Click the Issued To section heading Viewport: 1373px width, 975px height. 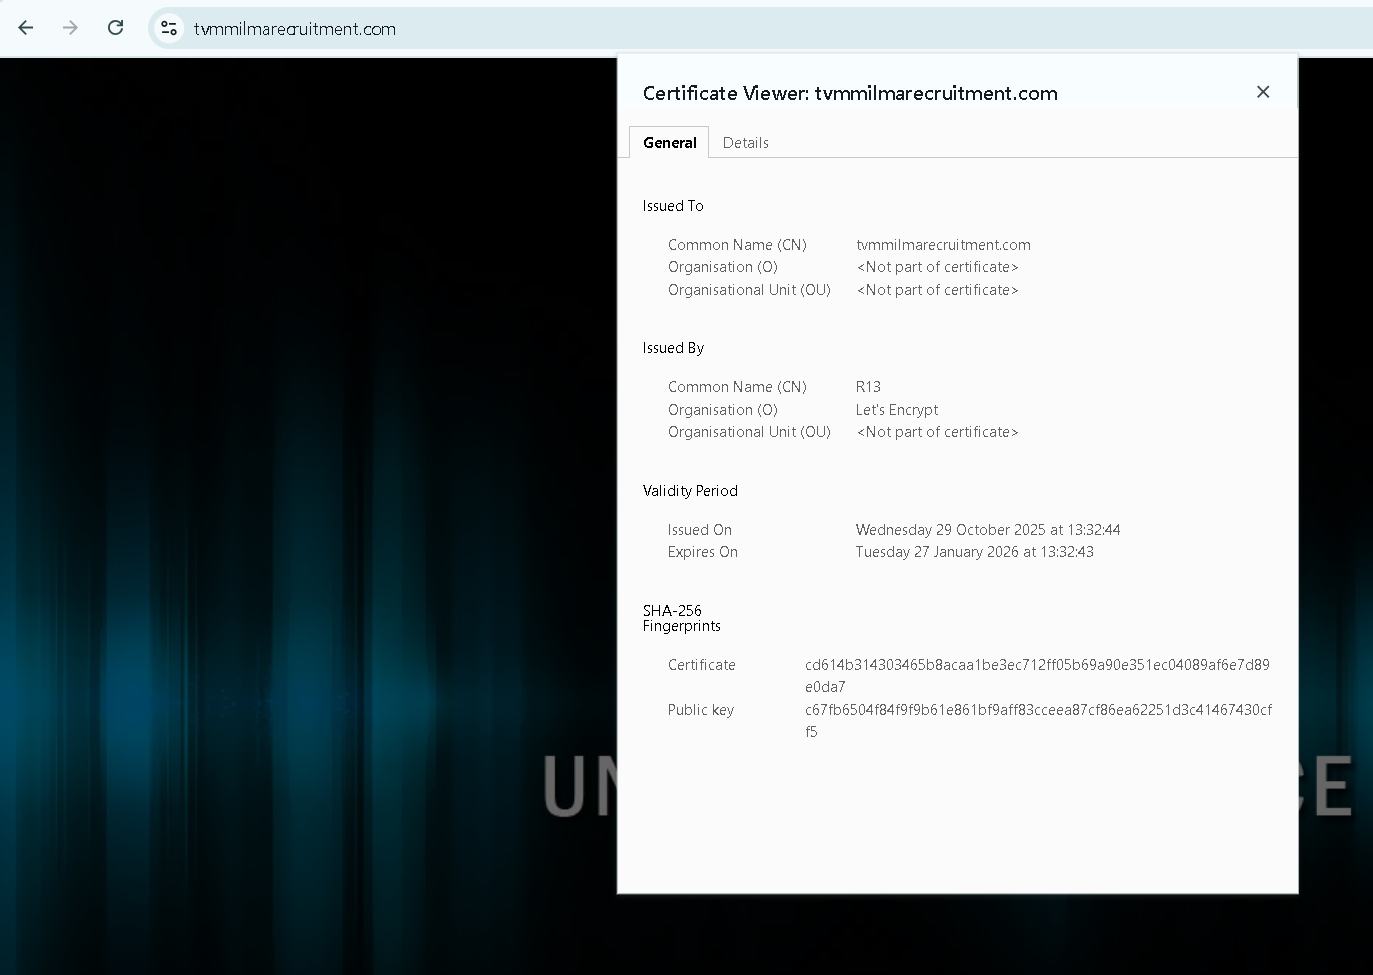[673, 206]
